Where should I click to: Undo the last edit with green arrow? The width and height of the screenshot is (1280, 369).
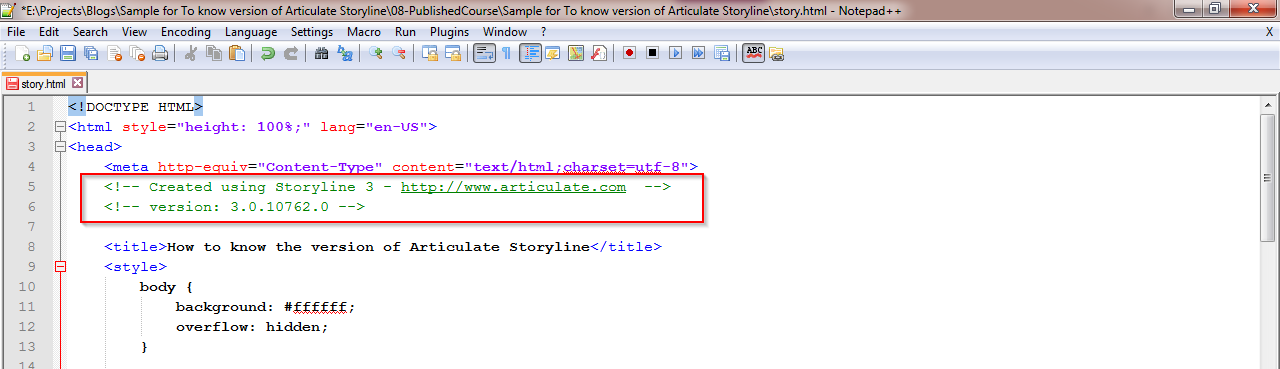pyautogui.click(x=267, y=53)
